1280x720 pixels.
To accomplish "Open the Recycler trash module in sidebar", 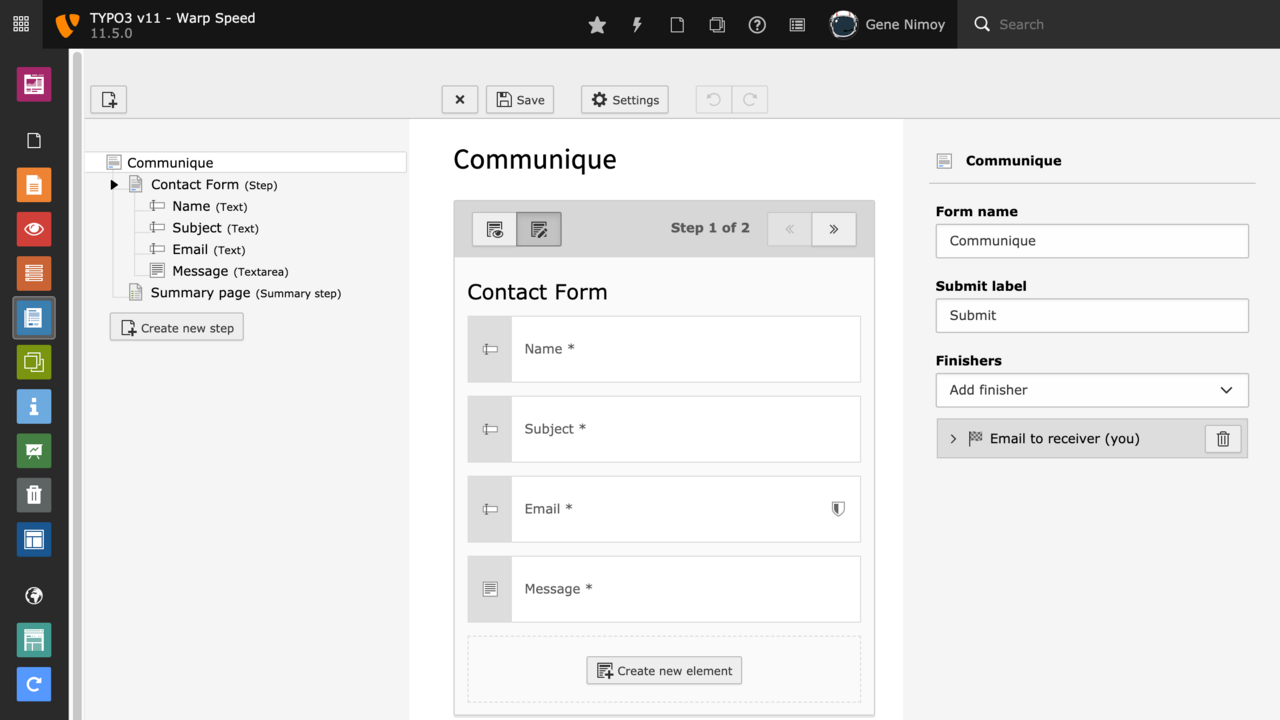I will (34, 495).
